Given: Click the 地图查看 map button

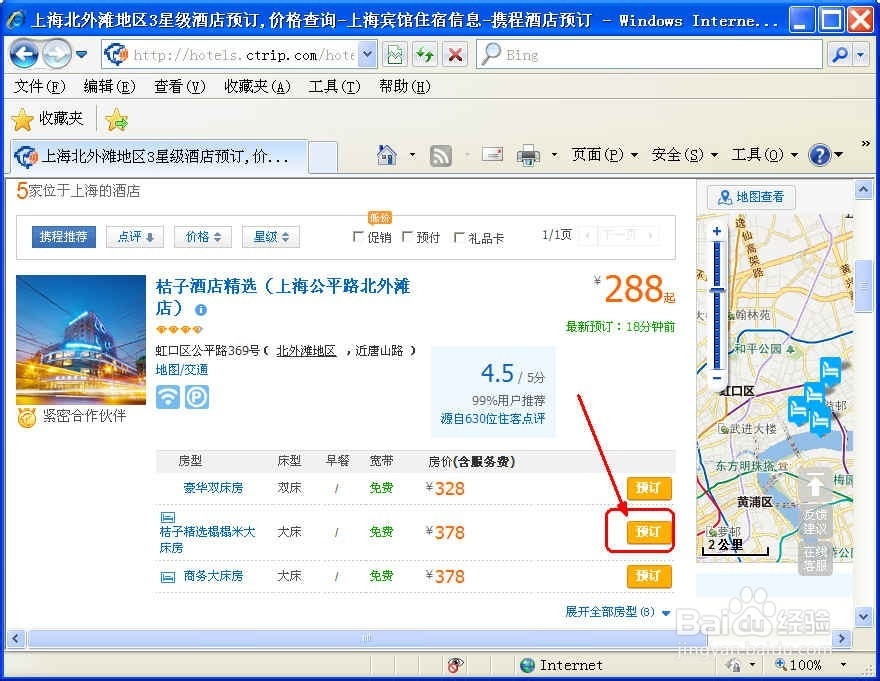Looking at the screenshot, I should click(x=751, y=197).
